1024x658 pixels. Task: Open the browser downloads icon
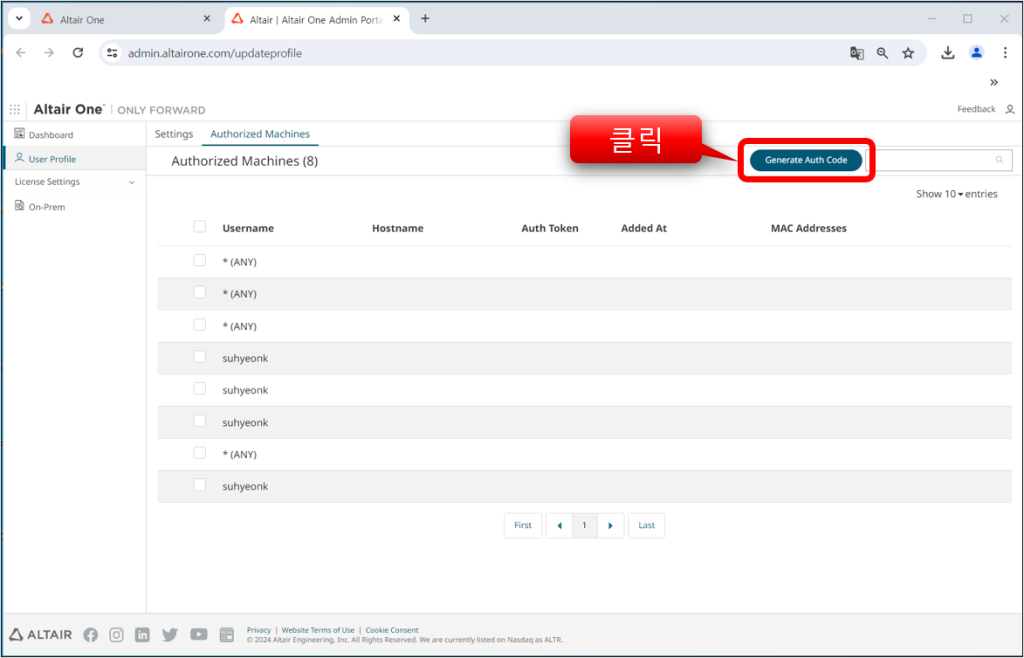948,54
